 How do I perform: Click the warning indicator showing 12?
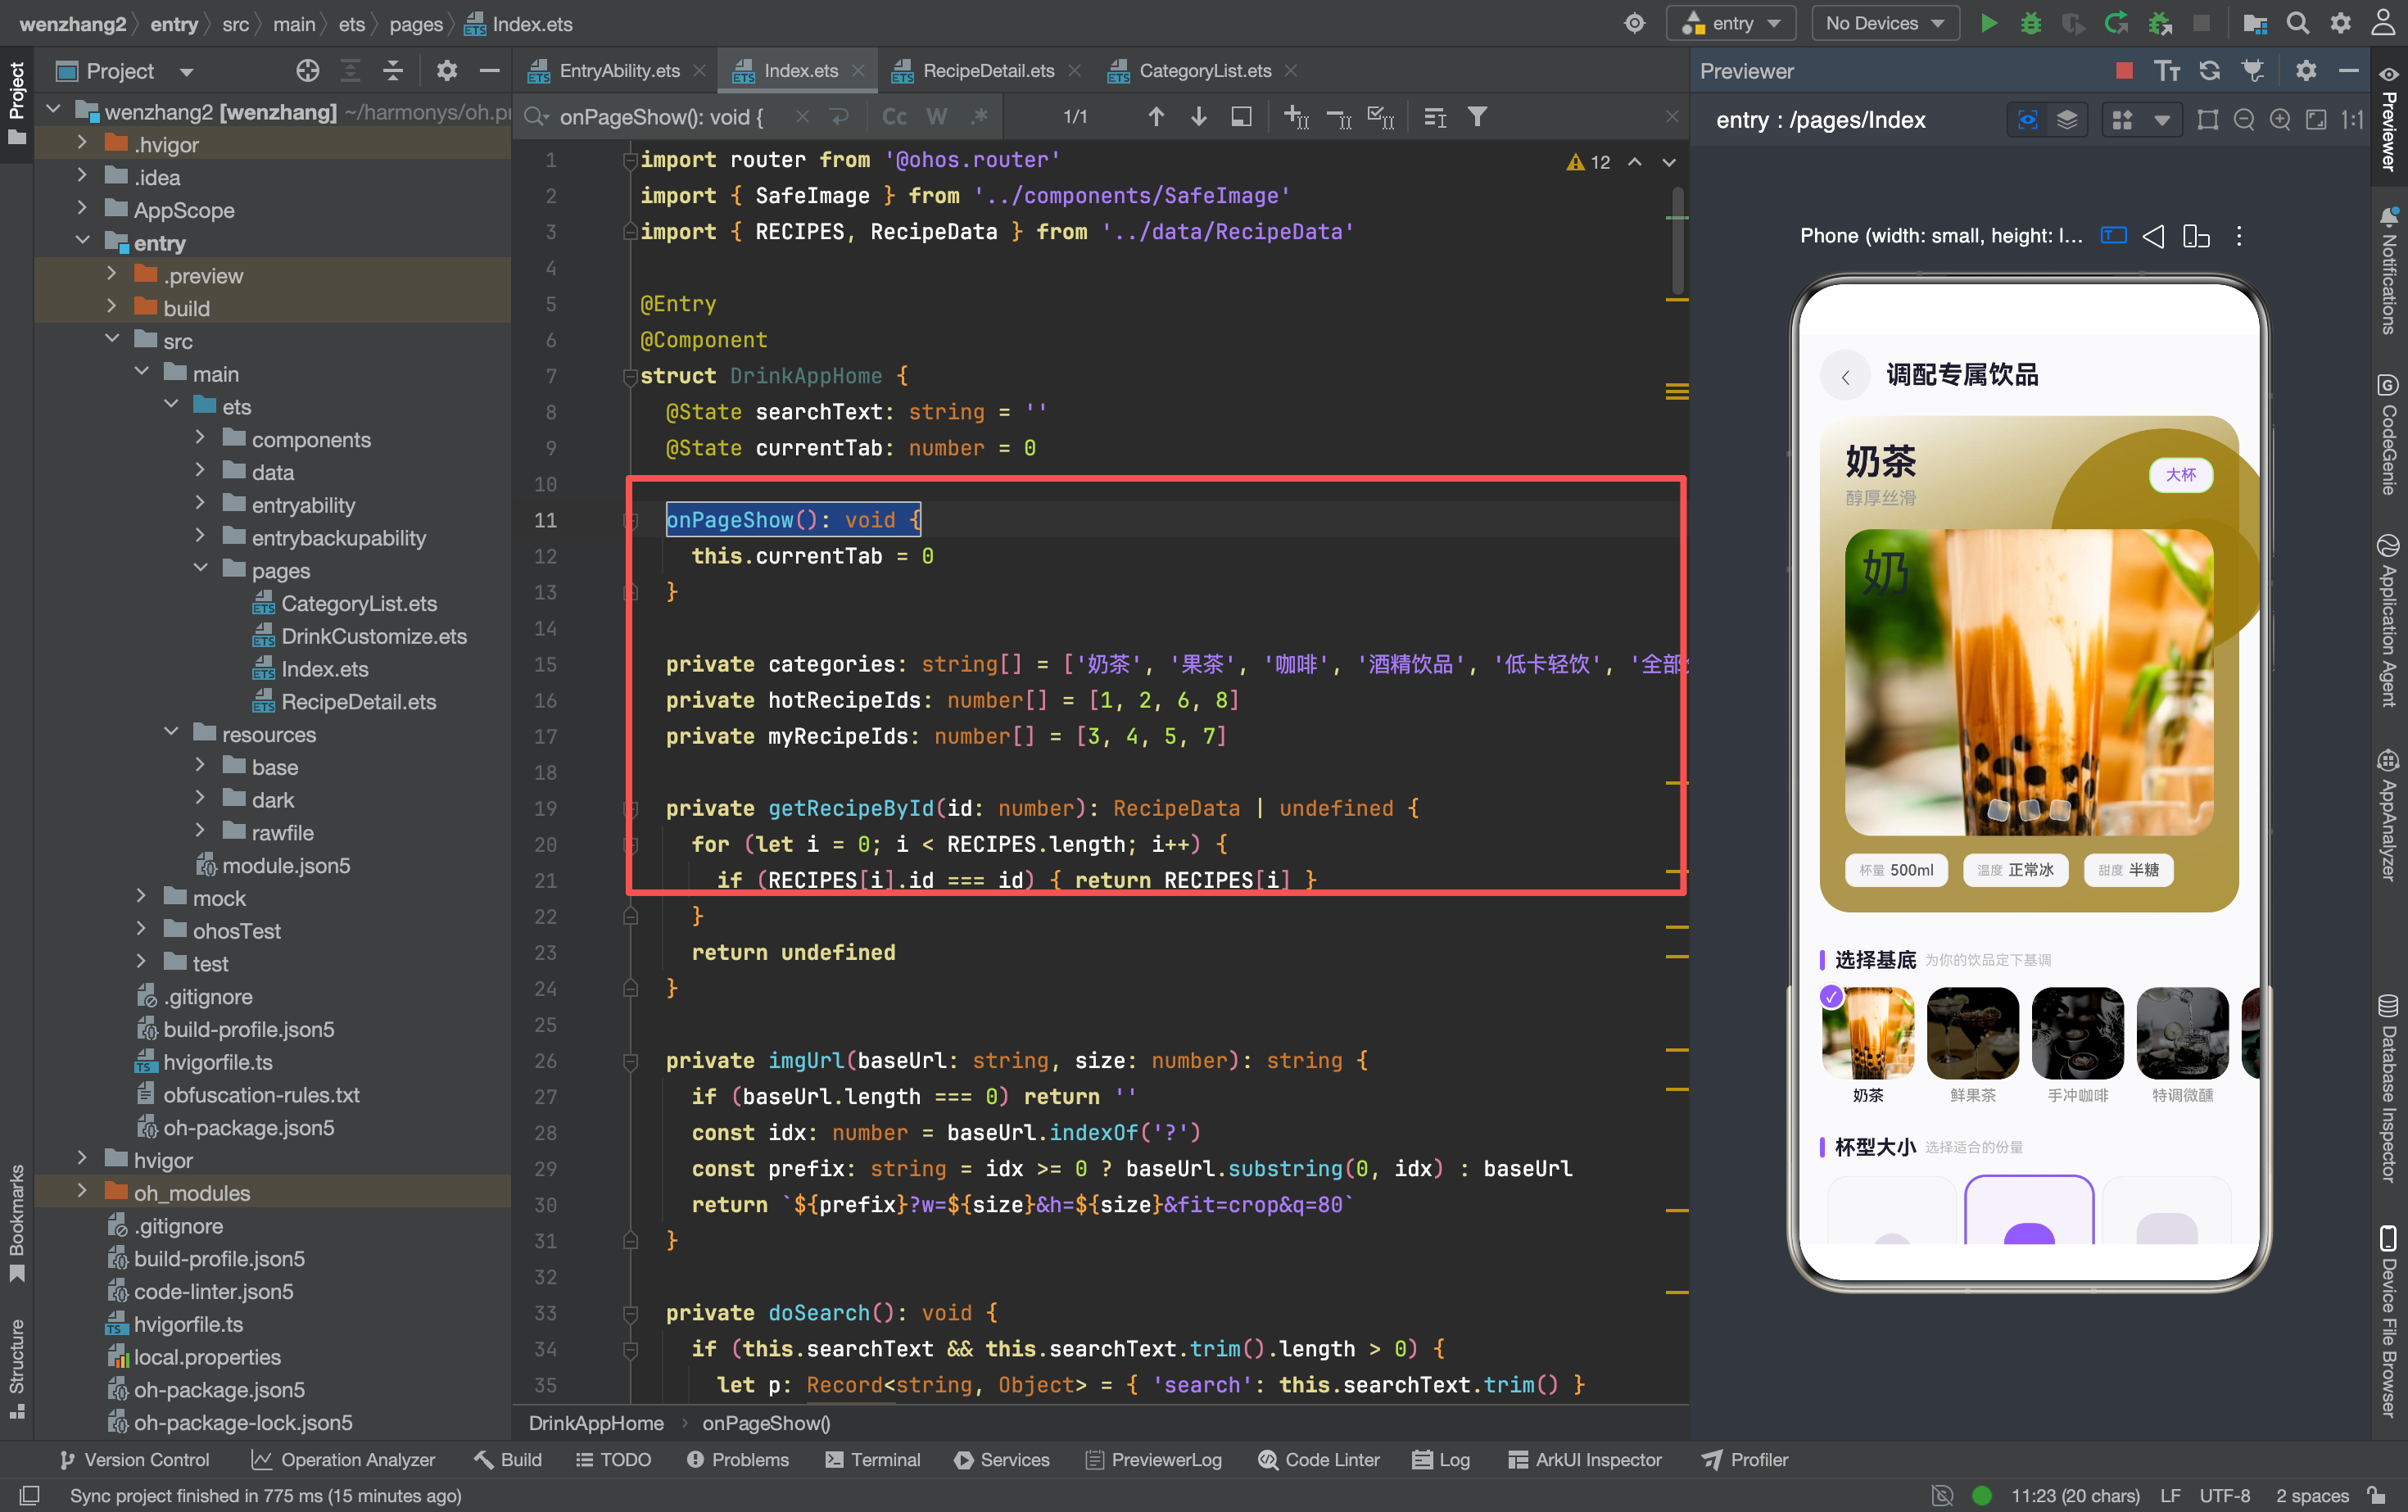click(x=1589, y=162)
